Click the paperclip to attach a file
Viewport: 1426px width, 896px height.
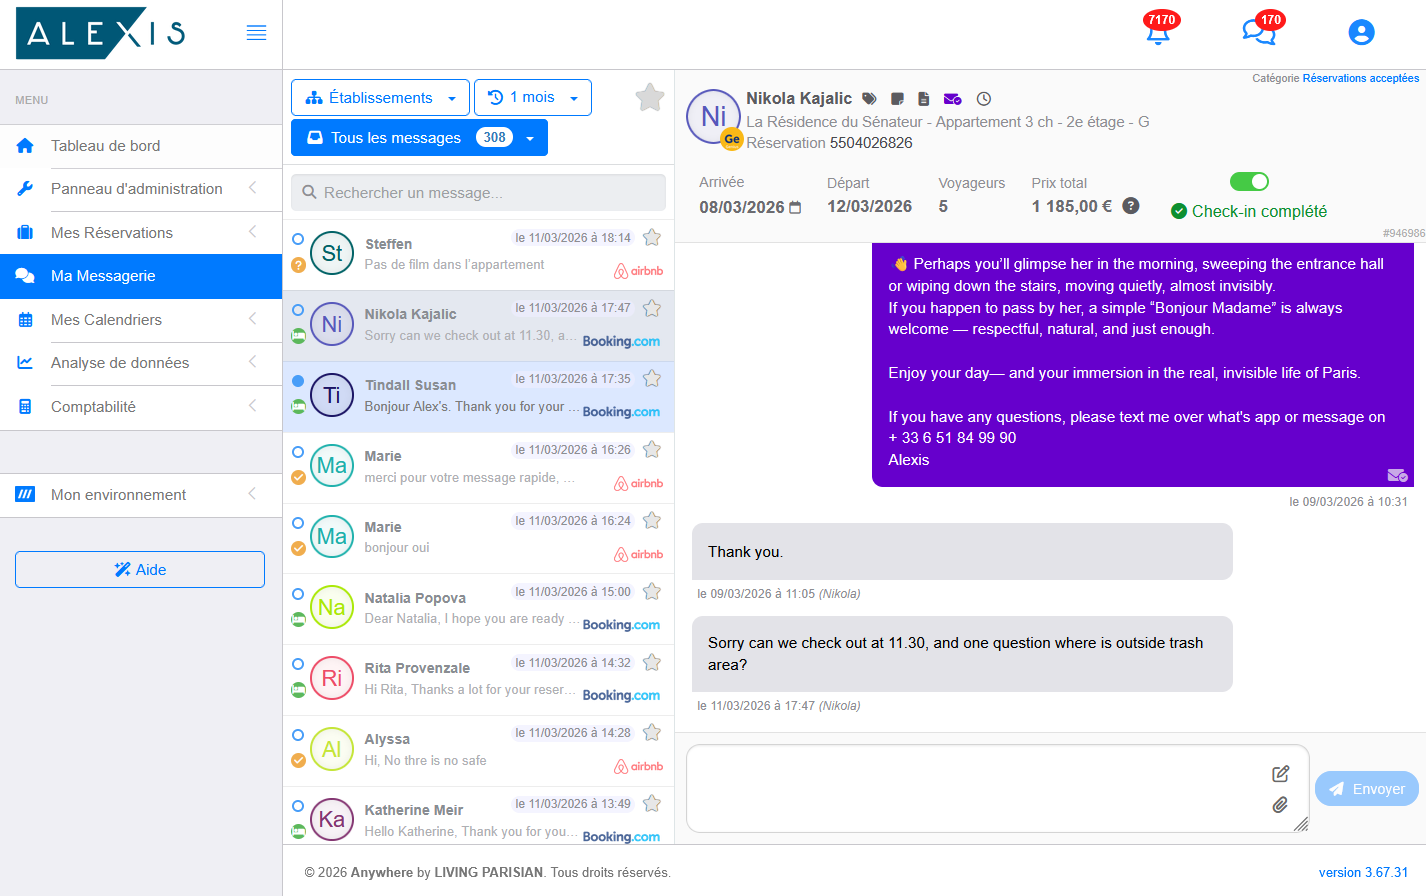tap(1279, 804)
